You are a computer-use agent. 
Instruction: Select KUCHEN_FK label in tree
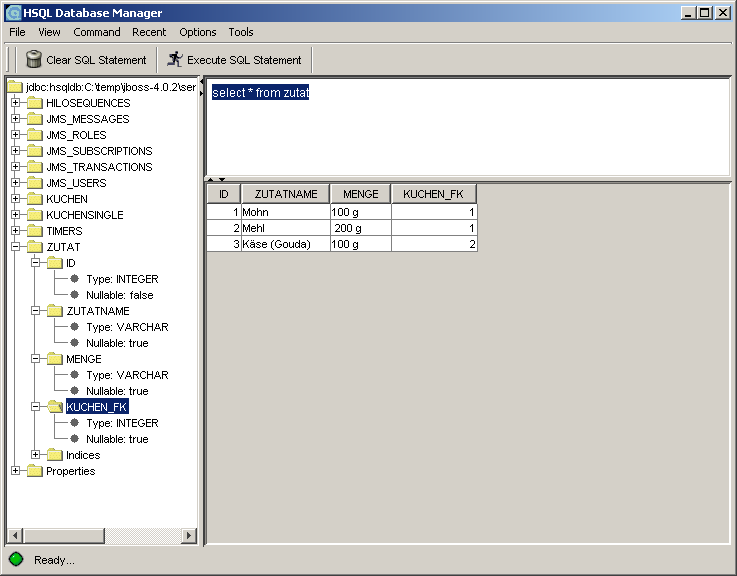97,407
